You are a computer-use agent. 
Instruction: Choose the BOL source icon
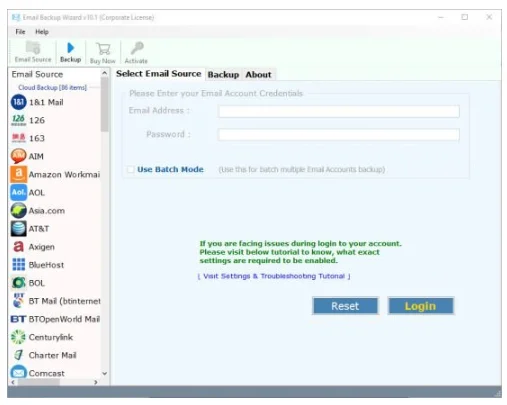click(19, 283)
